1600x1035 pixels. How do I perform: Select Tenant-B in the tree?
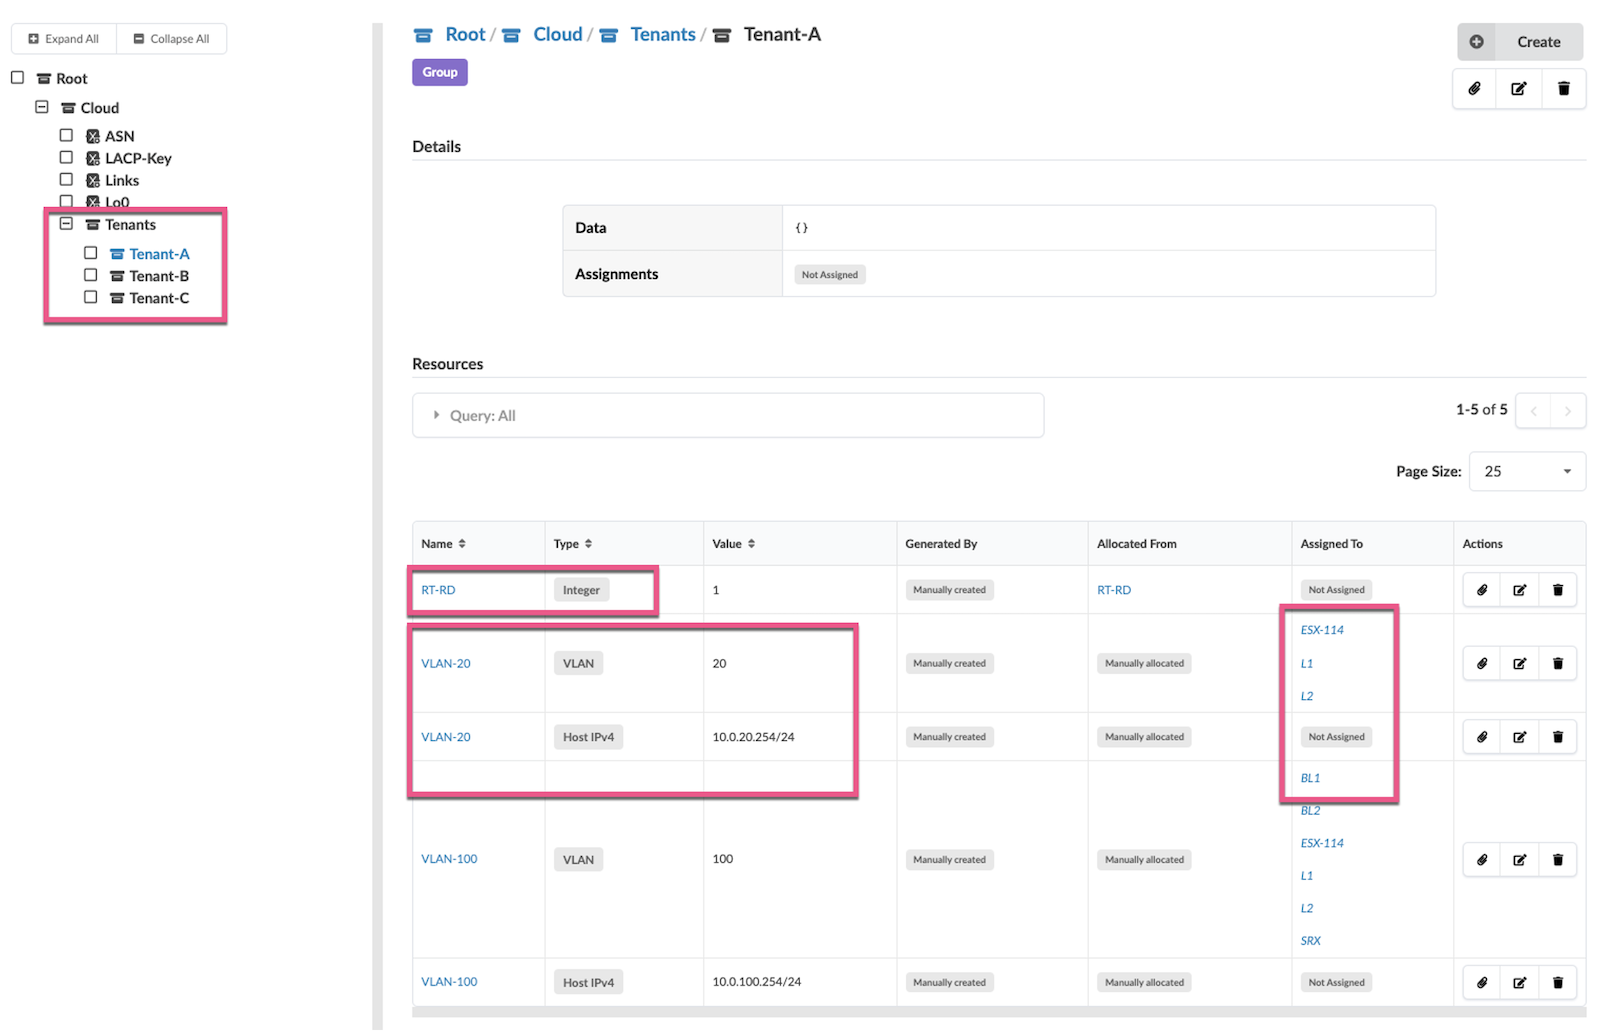tap(159, 276)
